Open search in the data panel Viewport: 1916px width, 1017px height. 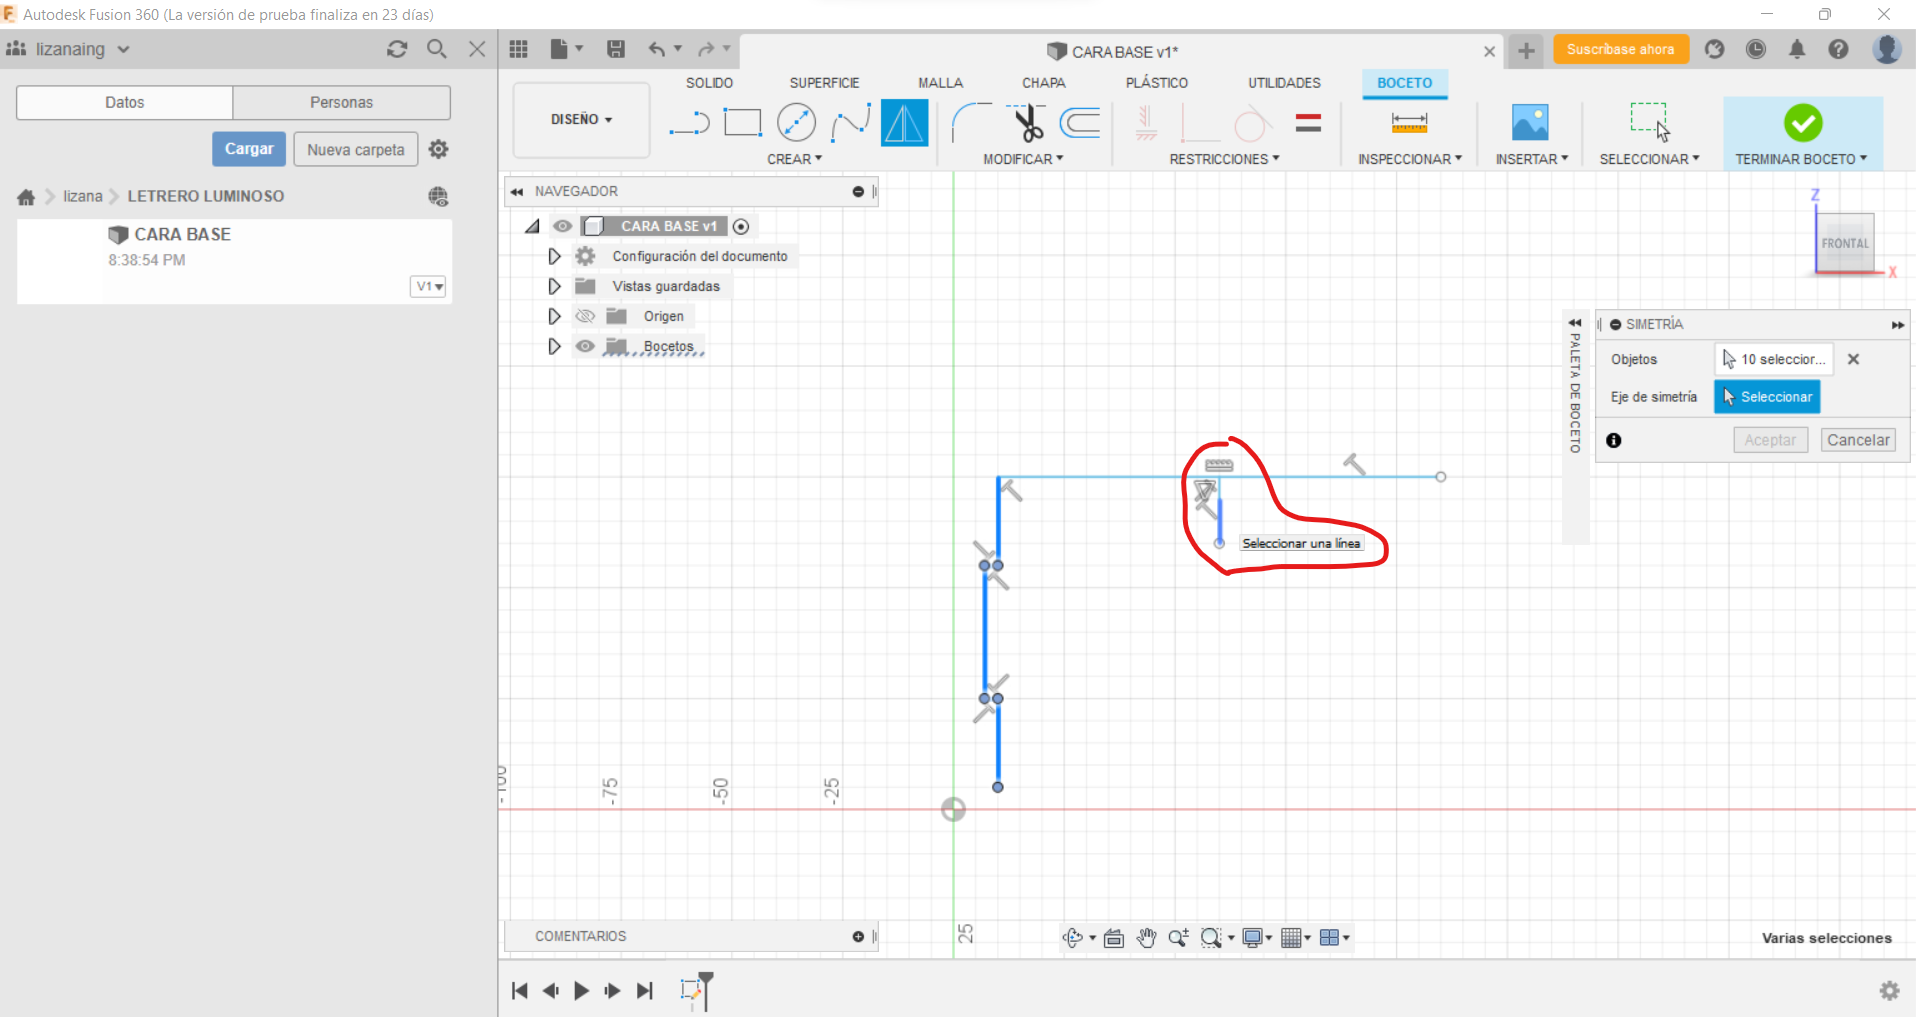(436, 48)
